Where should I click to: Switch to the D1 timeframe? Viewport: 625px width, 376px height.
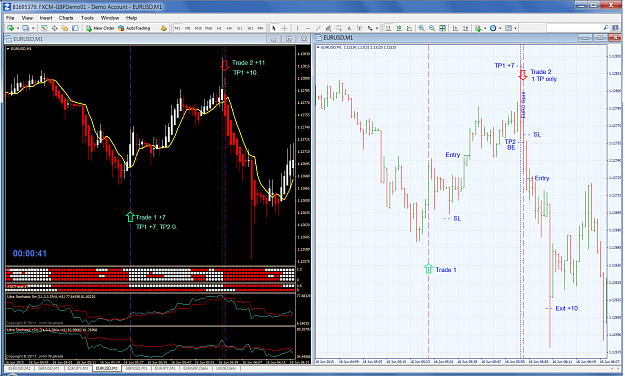pyautogui.click(x=240, y=28)
